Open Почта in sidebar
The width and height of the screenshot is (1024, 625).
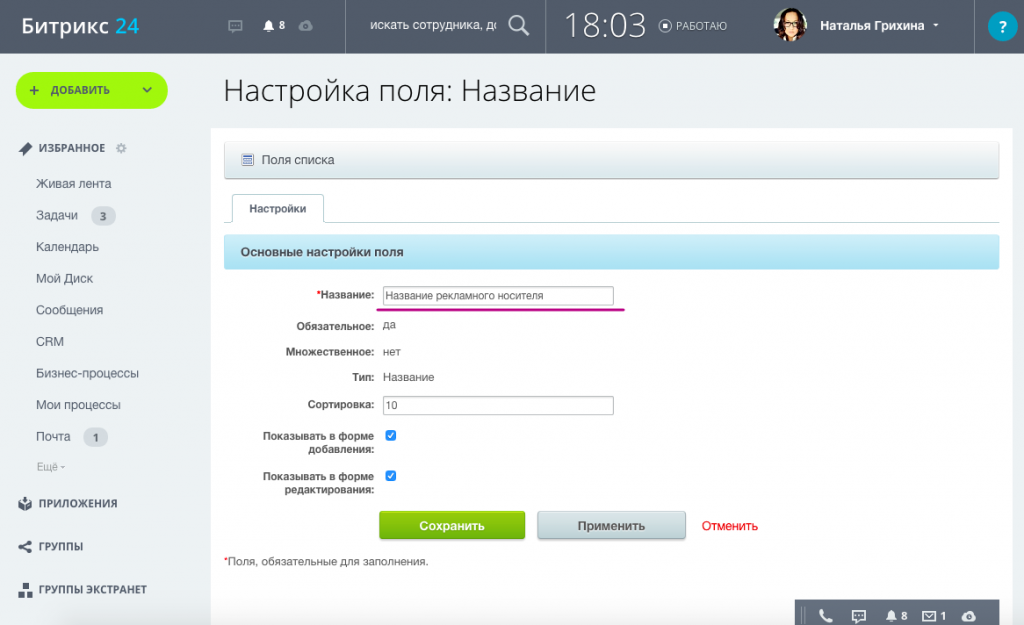53,436
